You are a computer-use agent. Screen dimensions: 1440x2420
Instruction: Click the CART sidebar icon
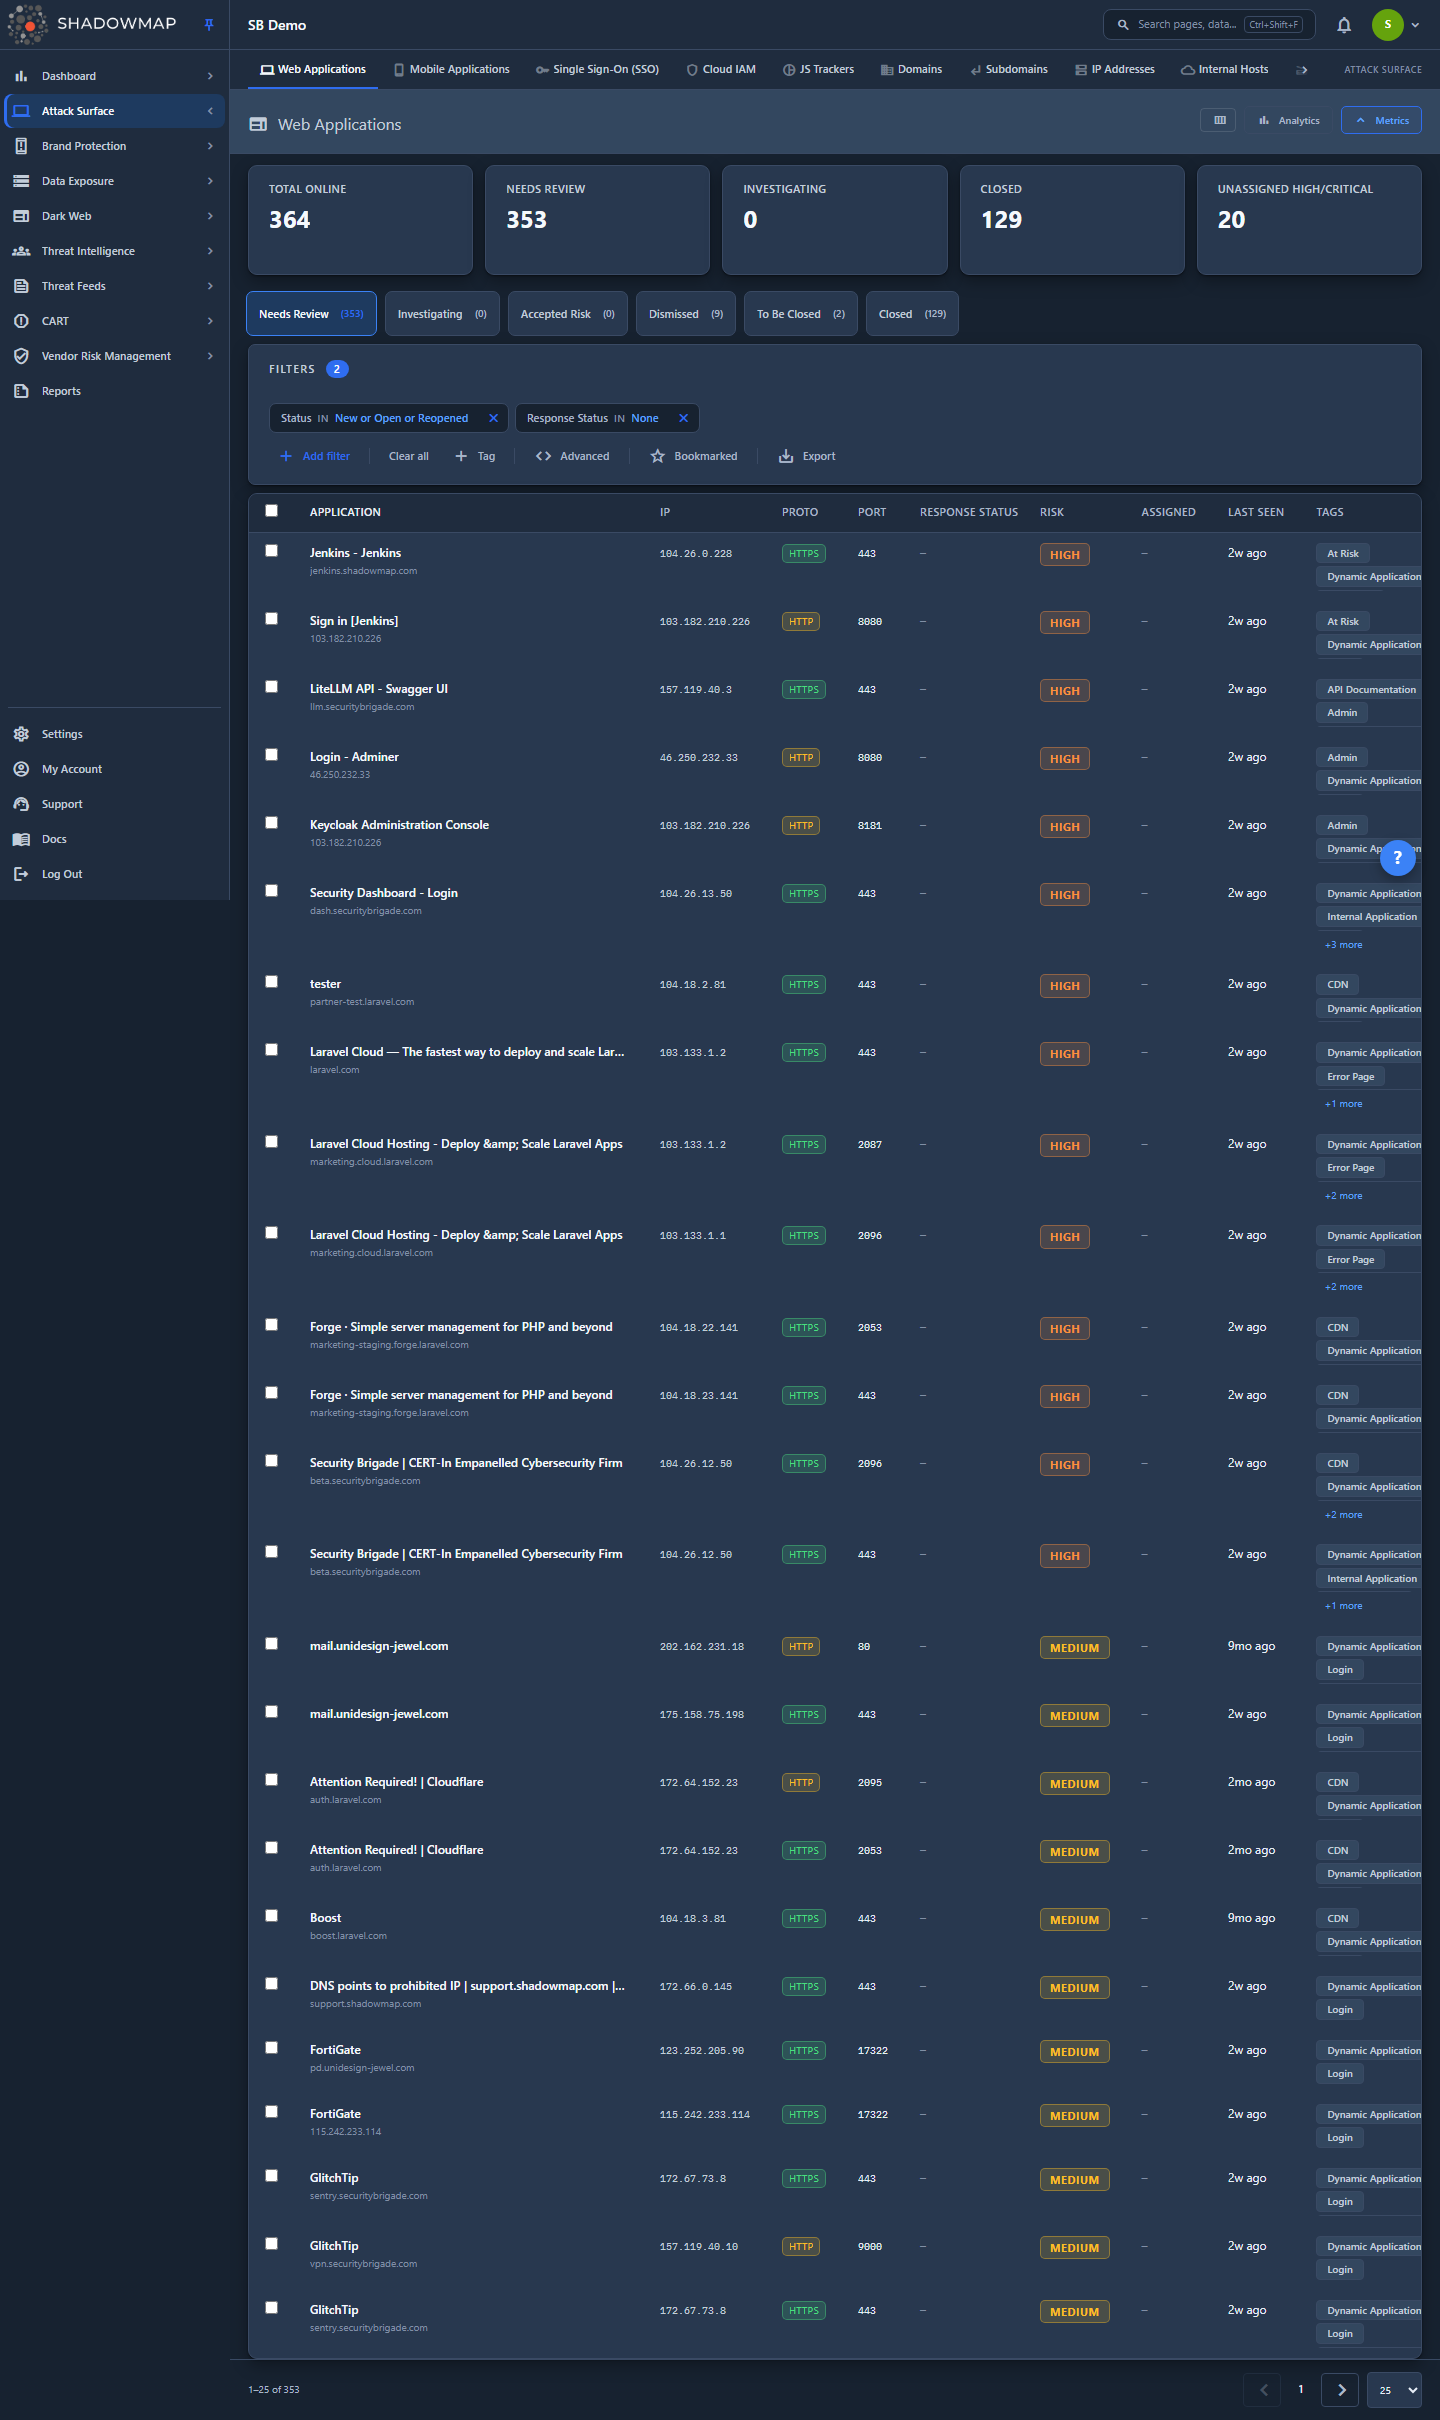click(x=21, y=321)
